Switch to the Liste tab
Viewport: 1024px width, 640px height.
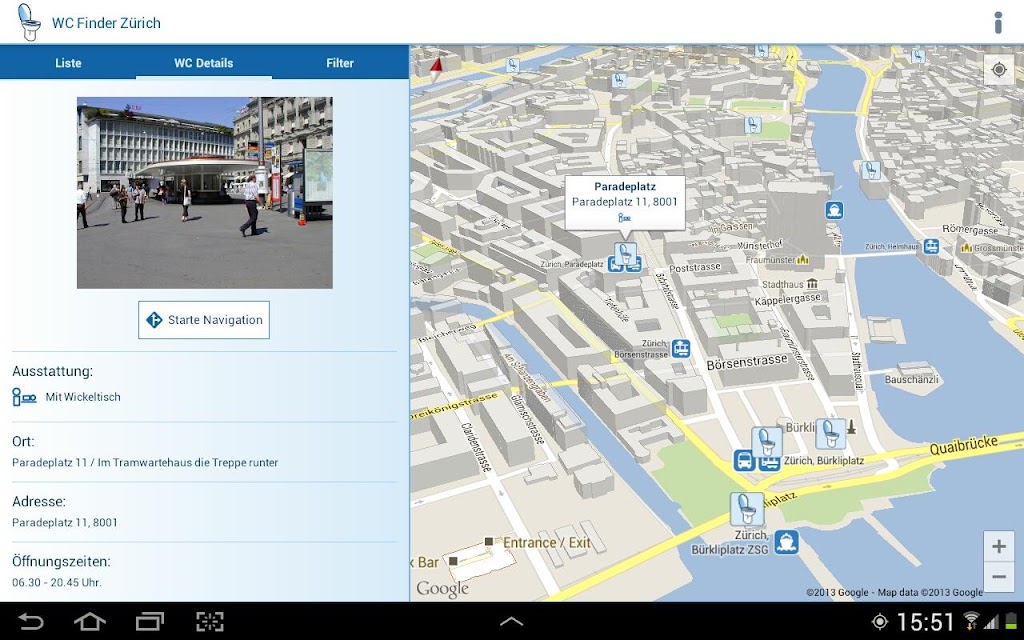68,63
